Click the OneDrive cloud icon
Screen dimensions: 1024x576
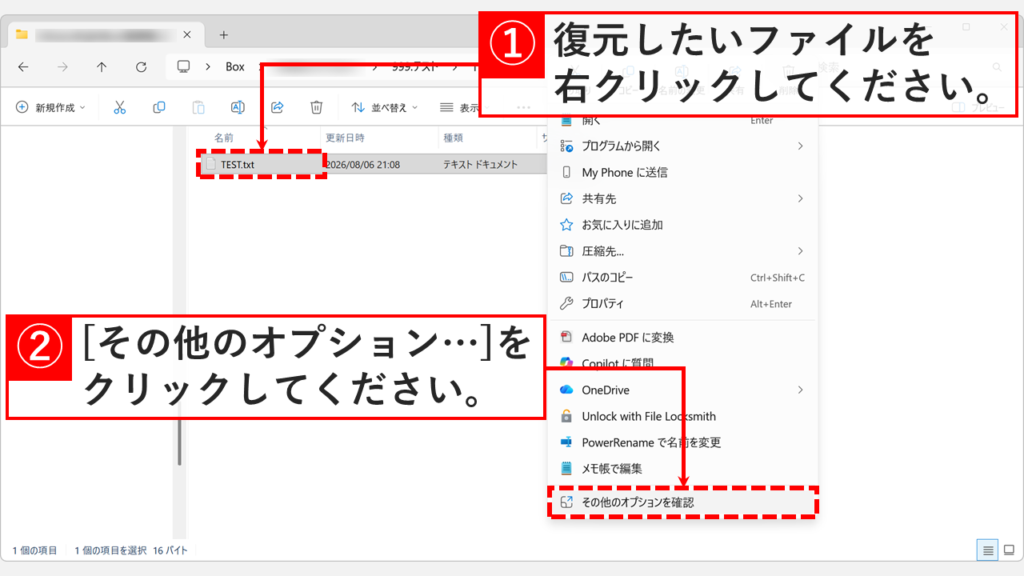coord(566,390)
